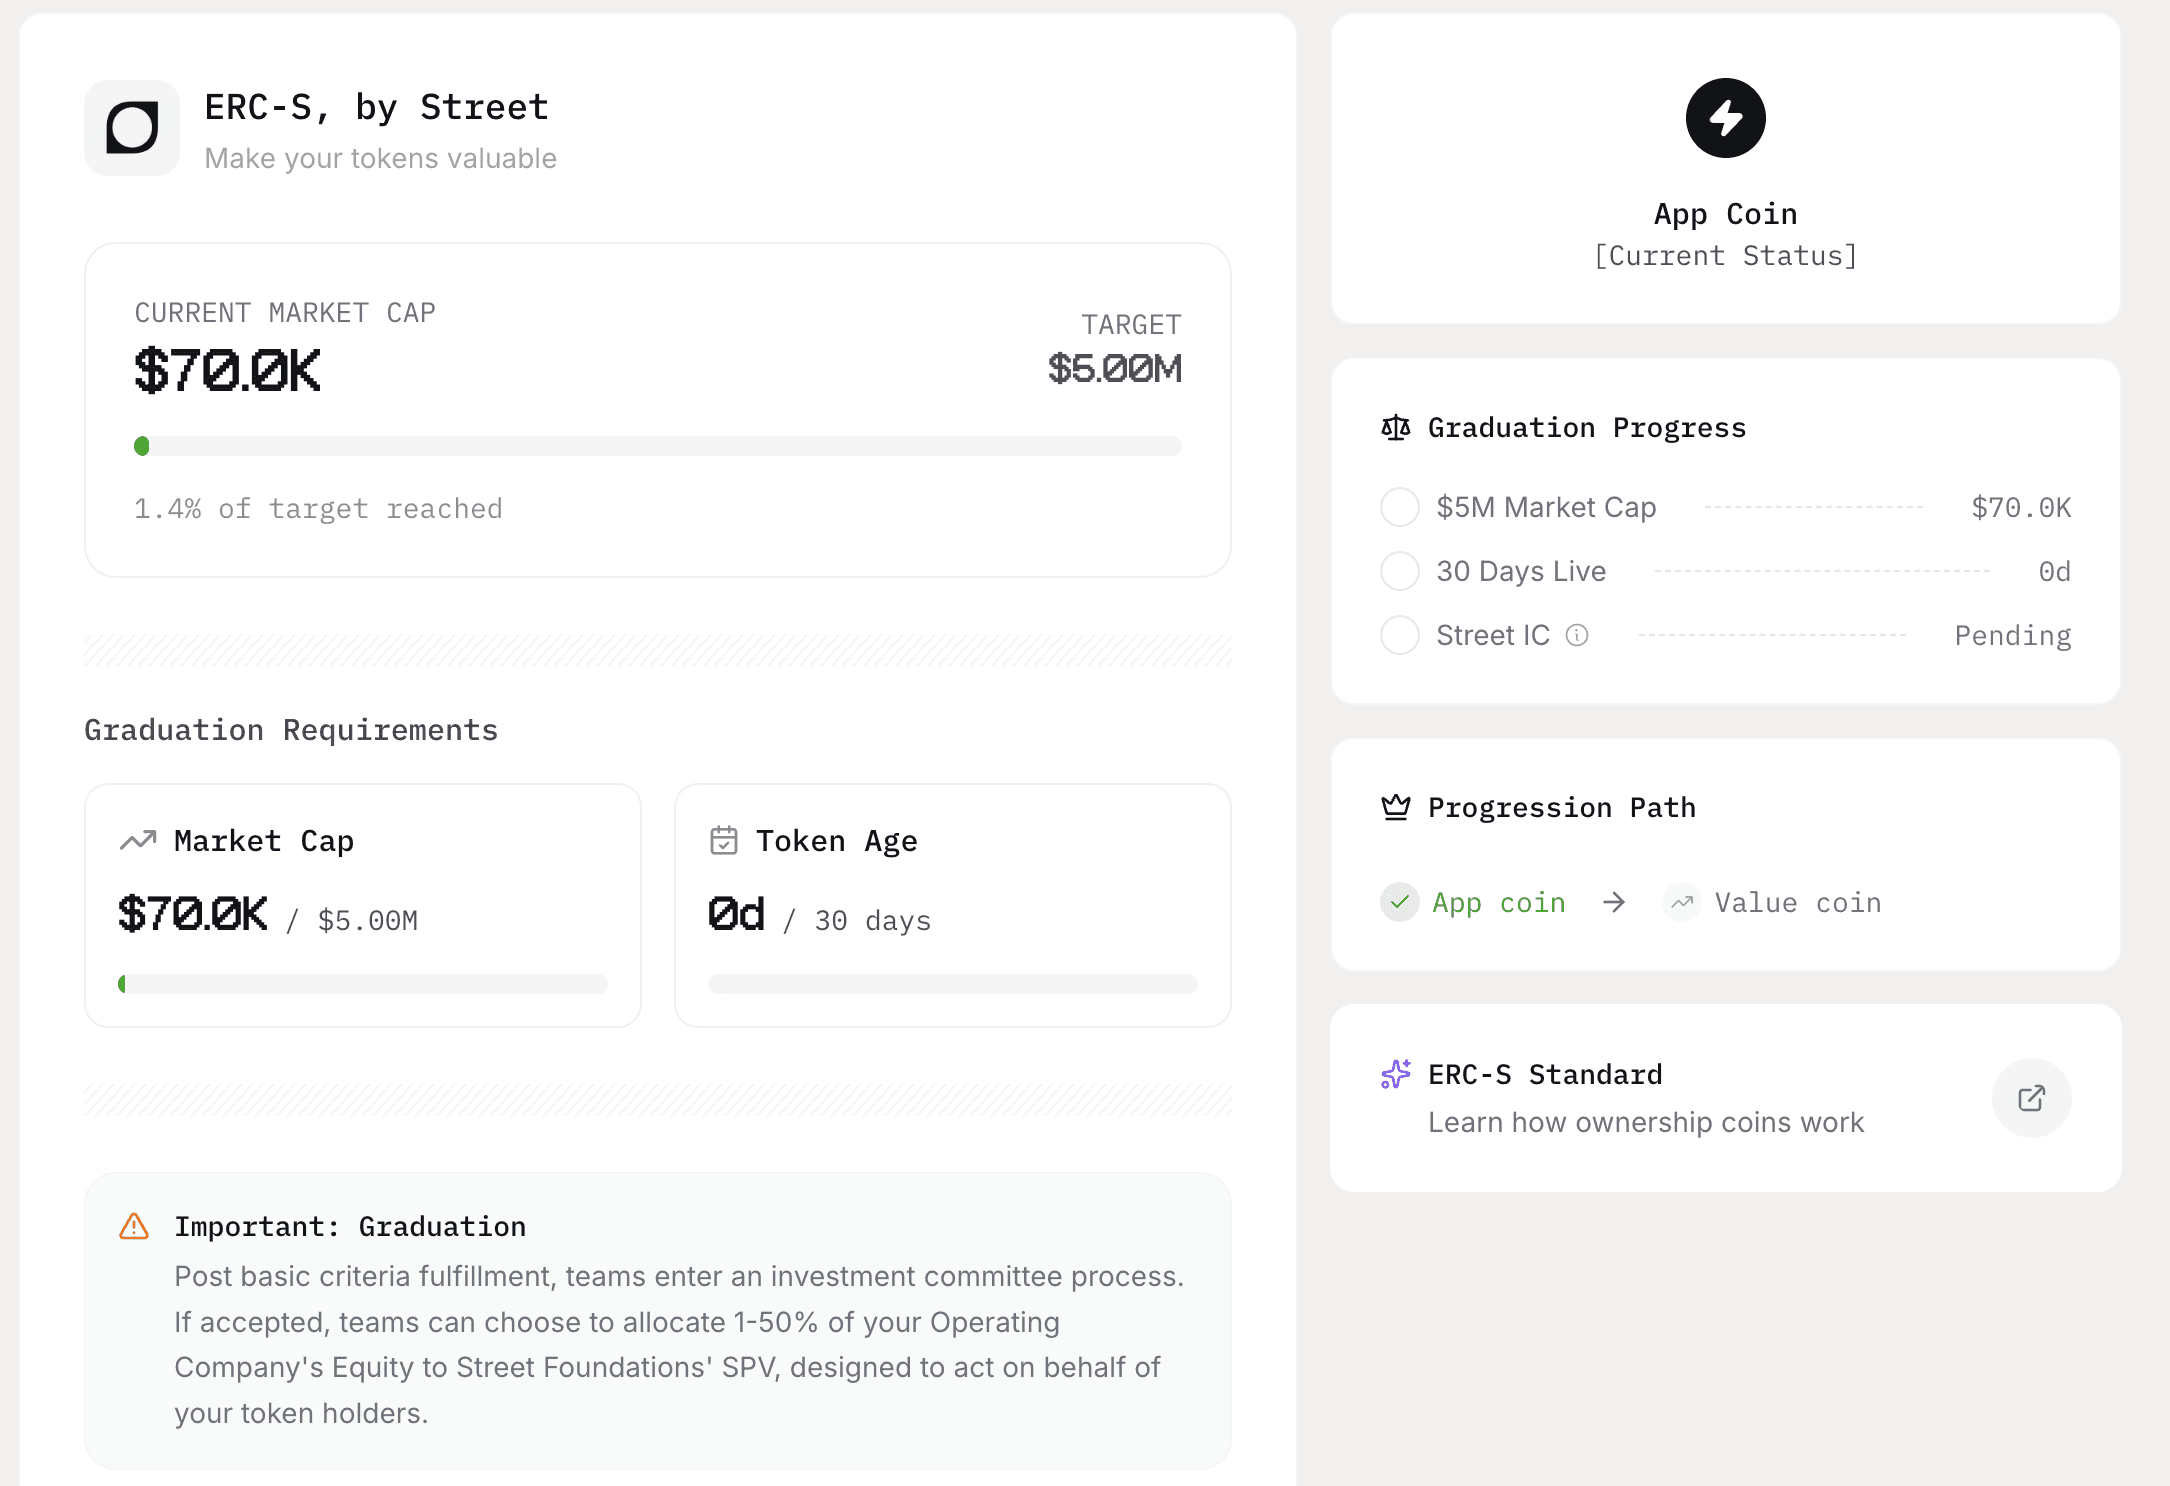2170x1486 pixels.
Task: Click the ERC-S, by Street heading
Action: 376,107
